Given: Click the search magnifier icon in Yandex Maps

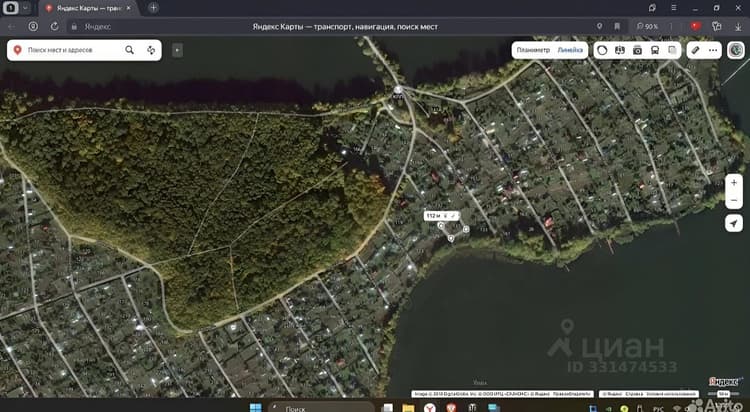Looking at the screenshot, I should (x=129, y=50).
